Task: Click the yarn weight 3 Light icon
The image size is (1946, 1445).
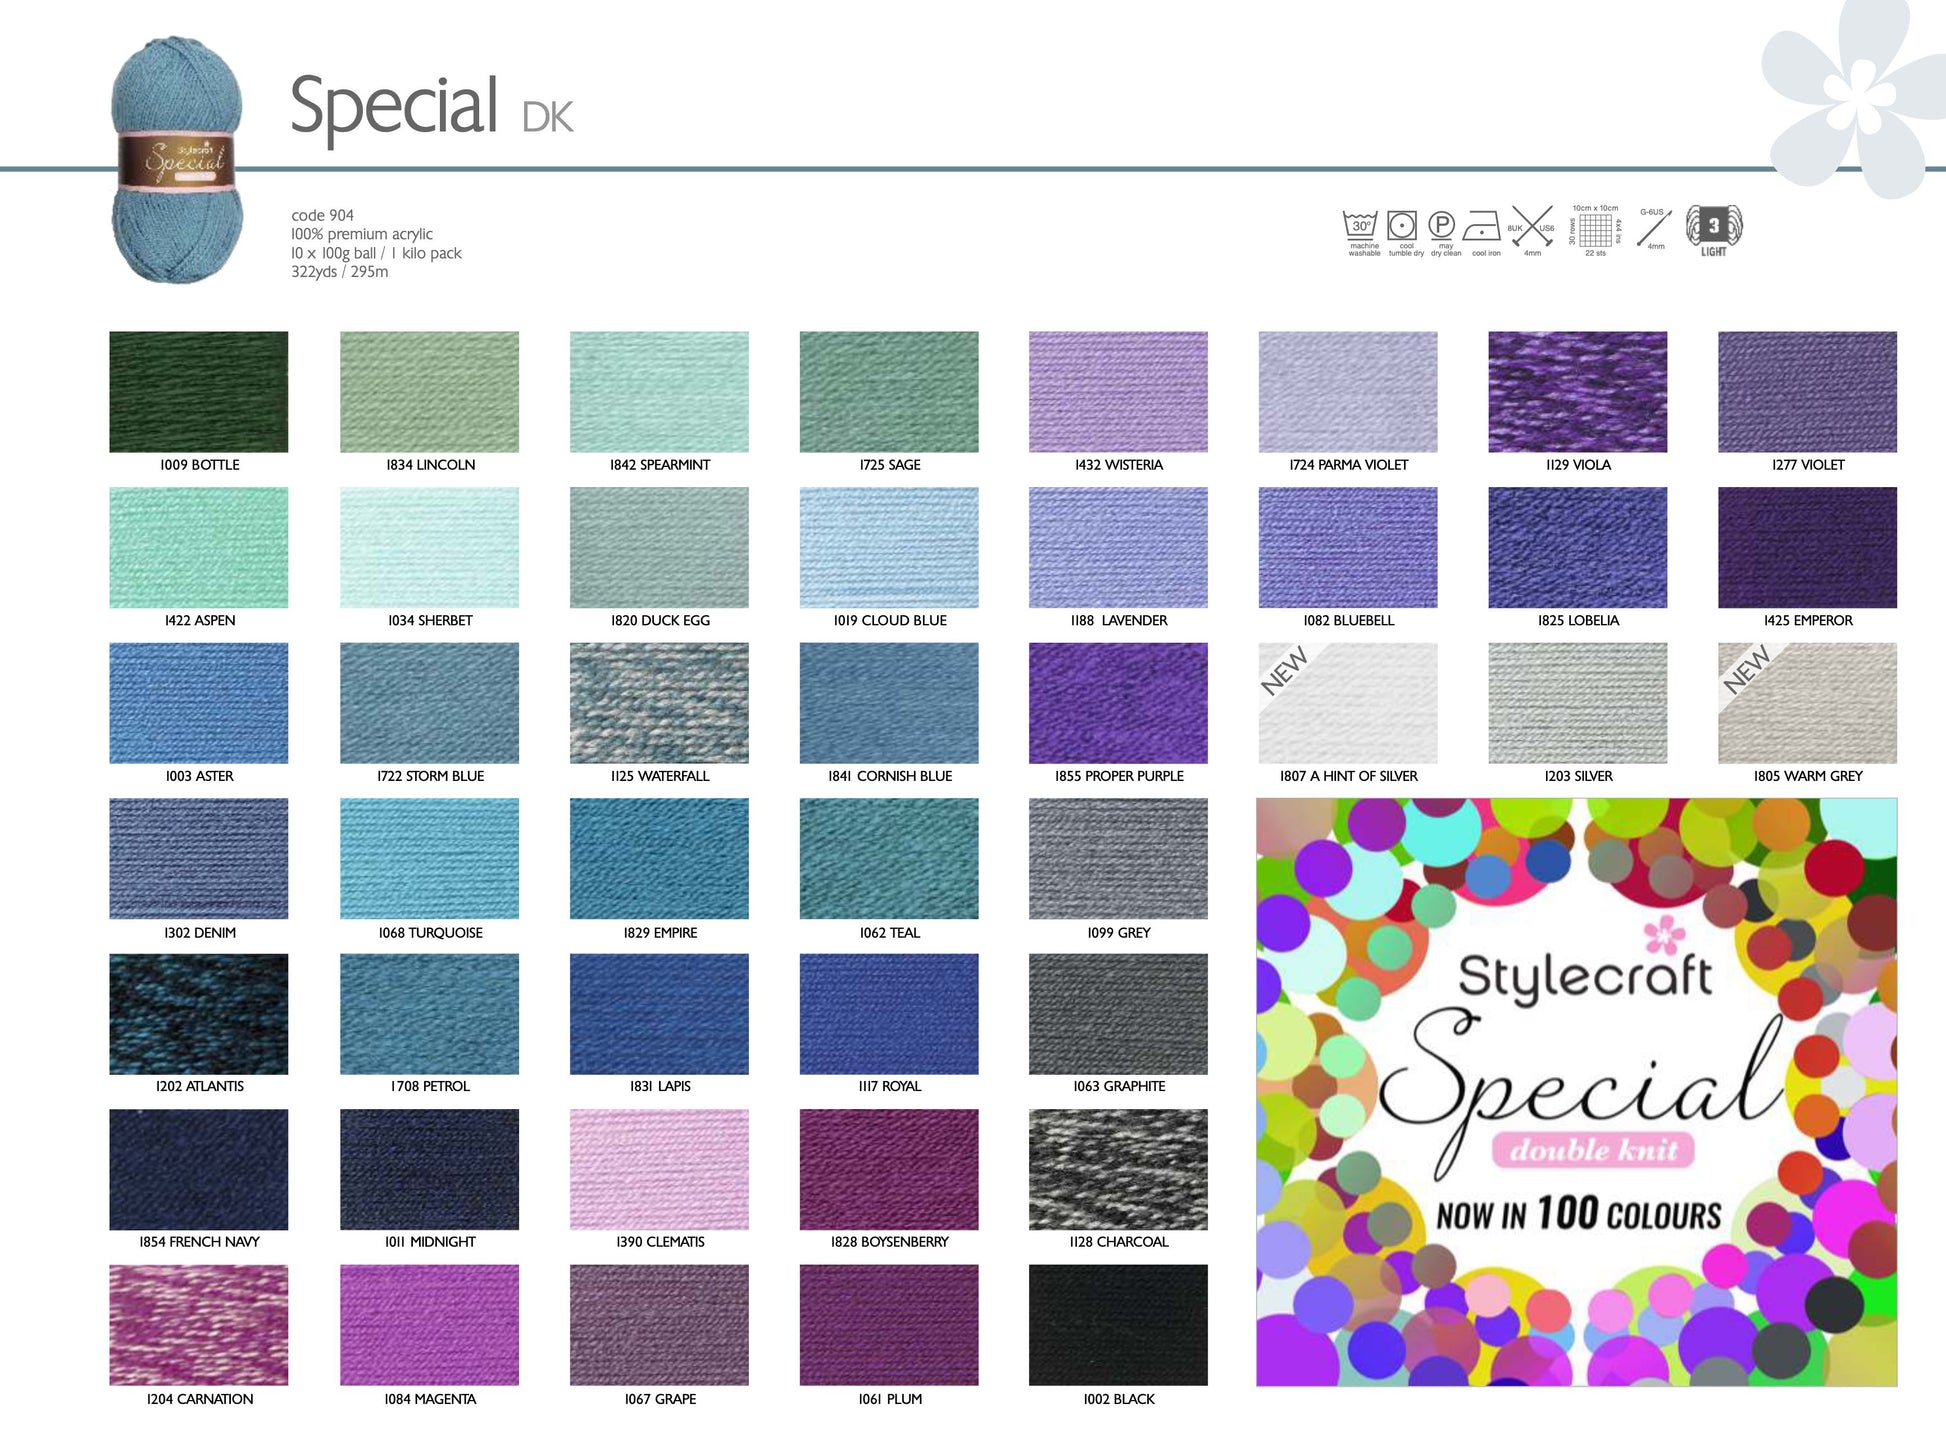Action: point(1713,227)
